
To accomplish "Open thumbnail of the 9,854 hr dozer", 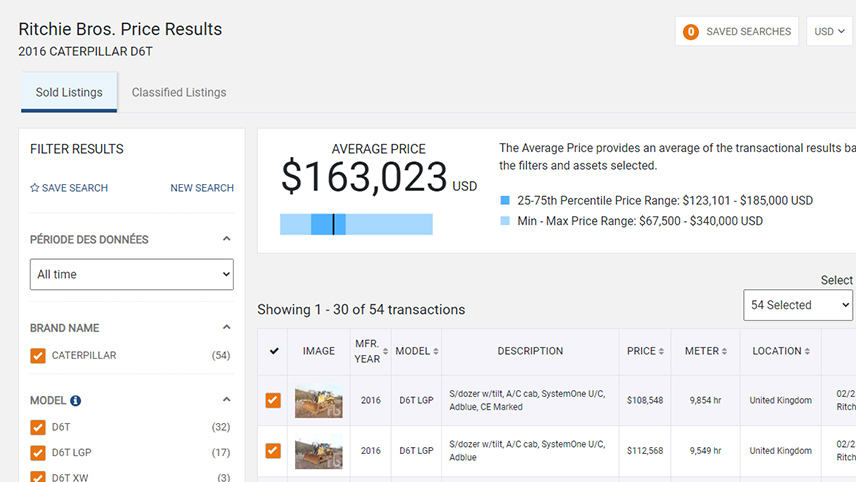I will tap(319, 401).
